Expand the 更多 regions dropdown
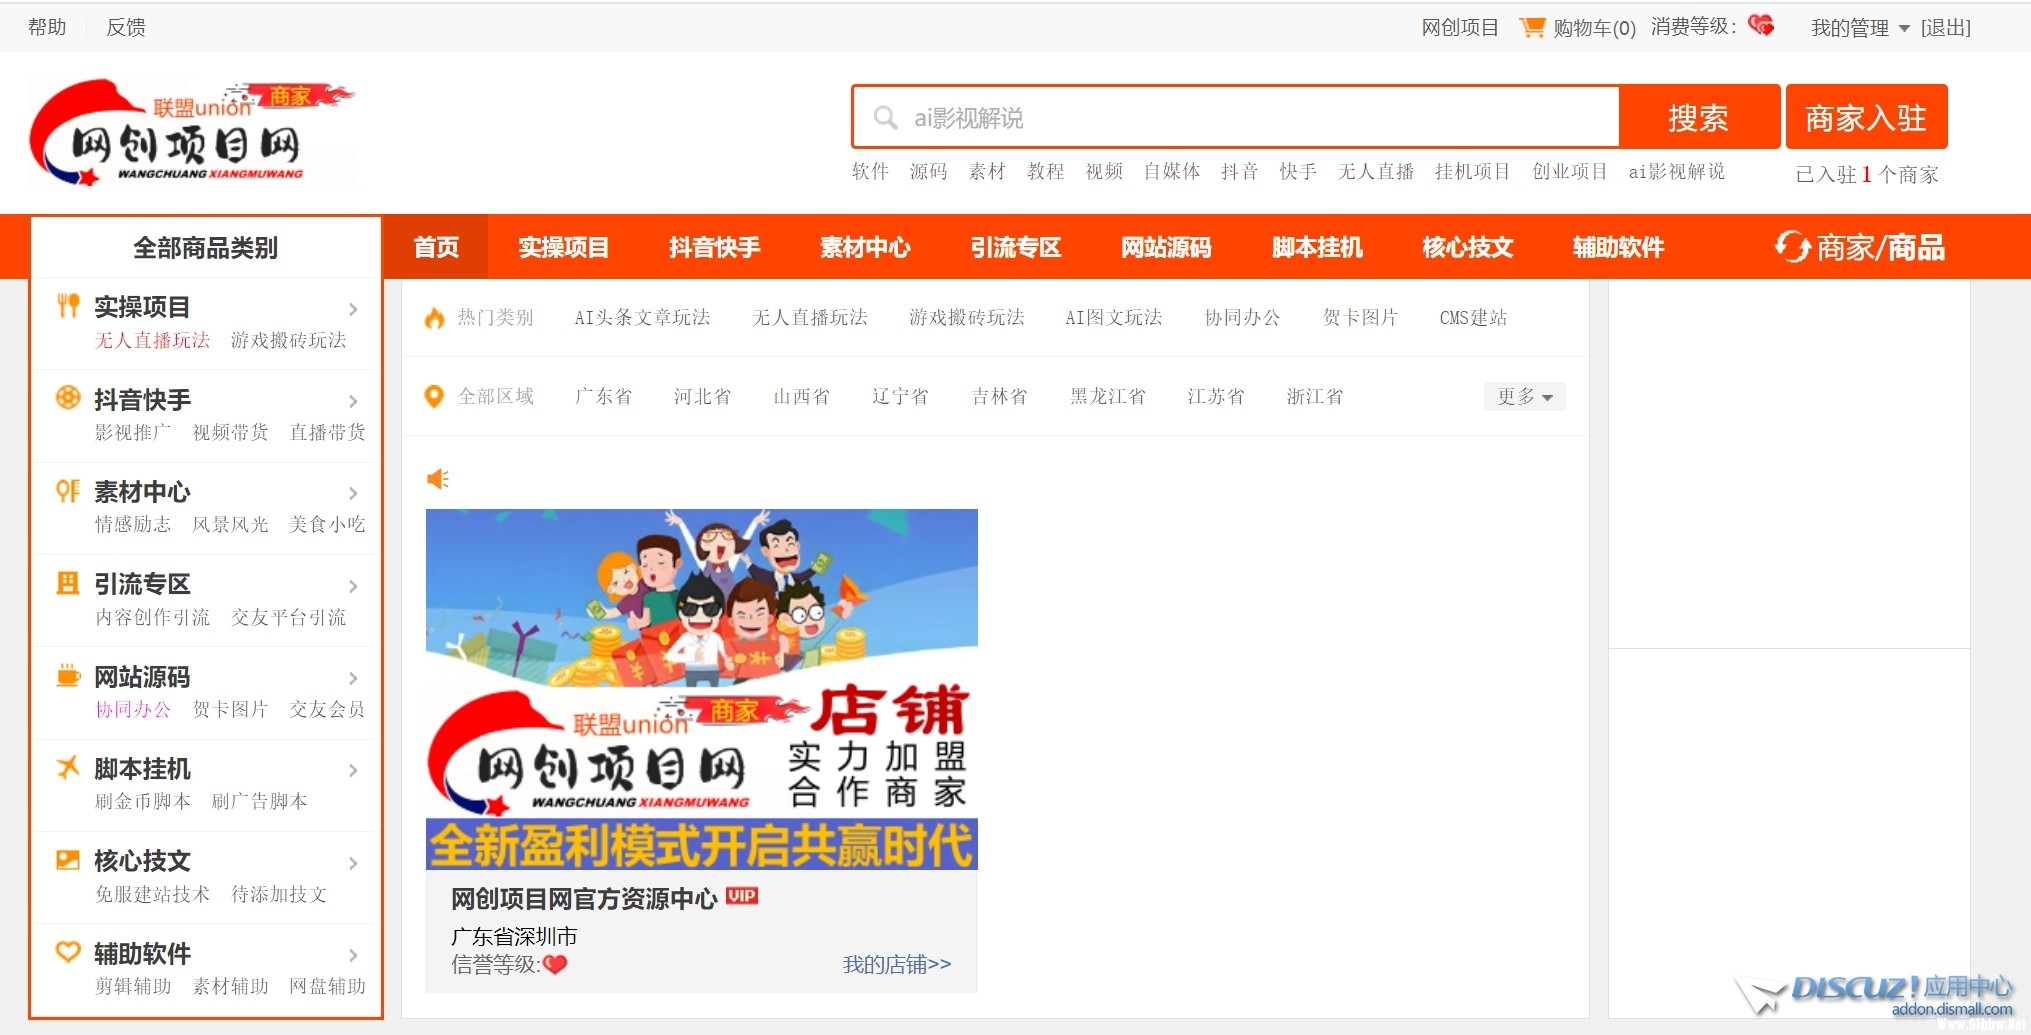2031x1035 pixels. (x=1524, y=397)
